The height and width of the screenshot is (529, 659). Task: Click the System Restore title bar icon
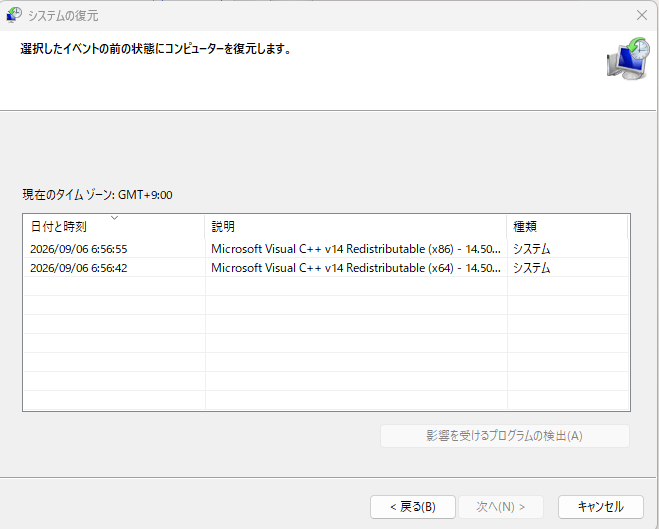click(x=14, y=15)
